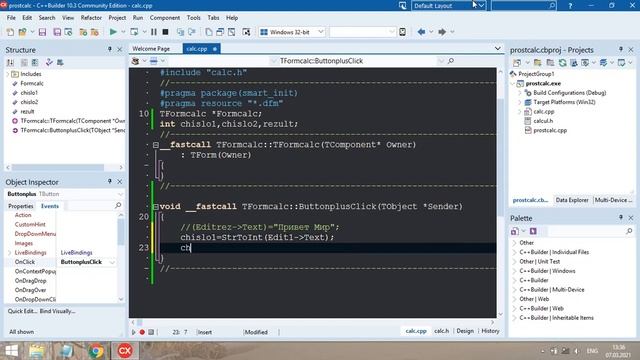Open the Default Layout dropdown
The image size is (640, 360).
pos(482,6)
